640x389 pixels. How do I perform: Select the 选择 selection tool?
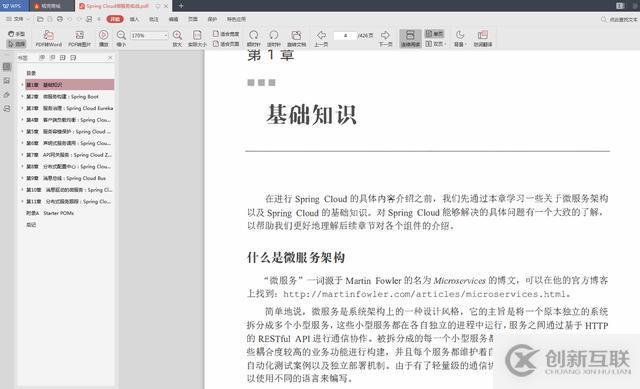17,44
